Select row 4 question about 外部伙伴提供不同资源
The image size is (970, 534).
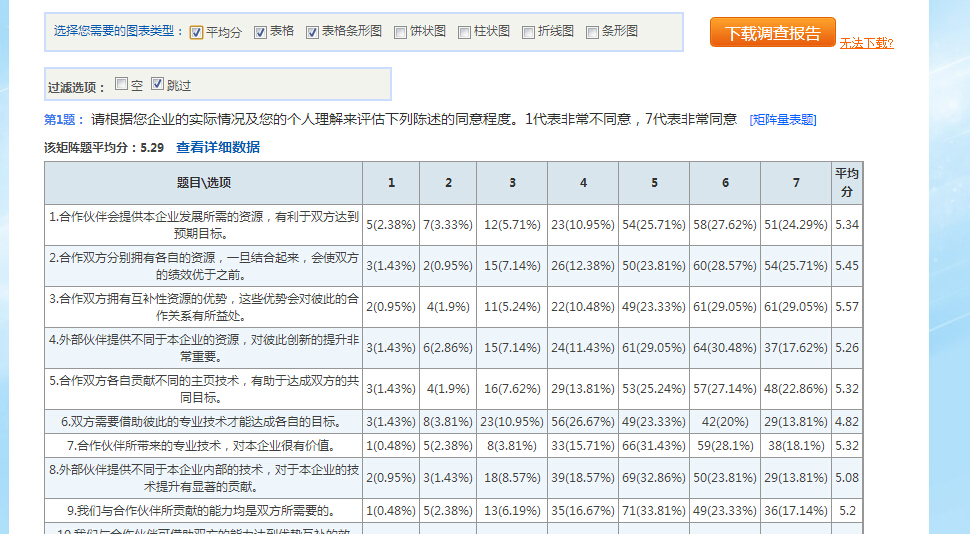point(204,348)
